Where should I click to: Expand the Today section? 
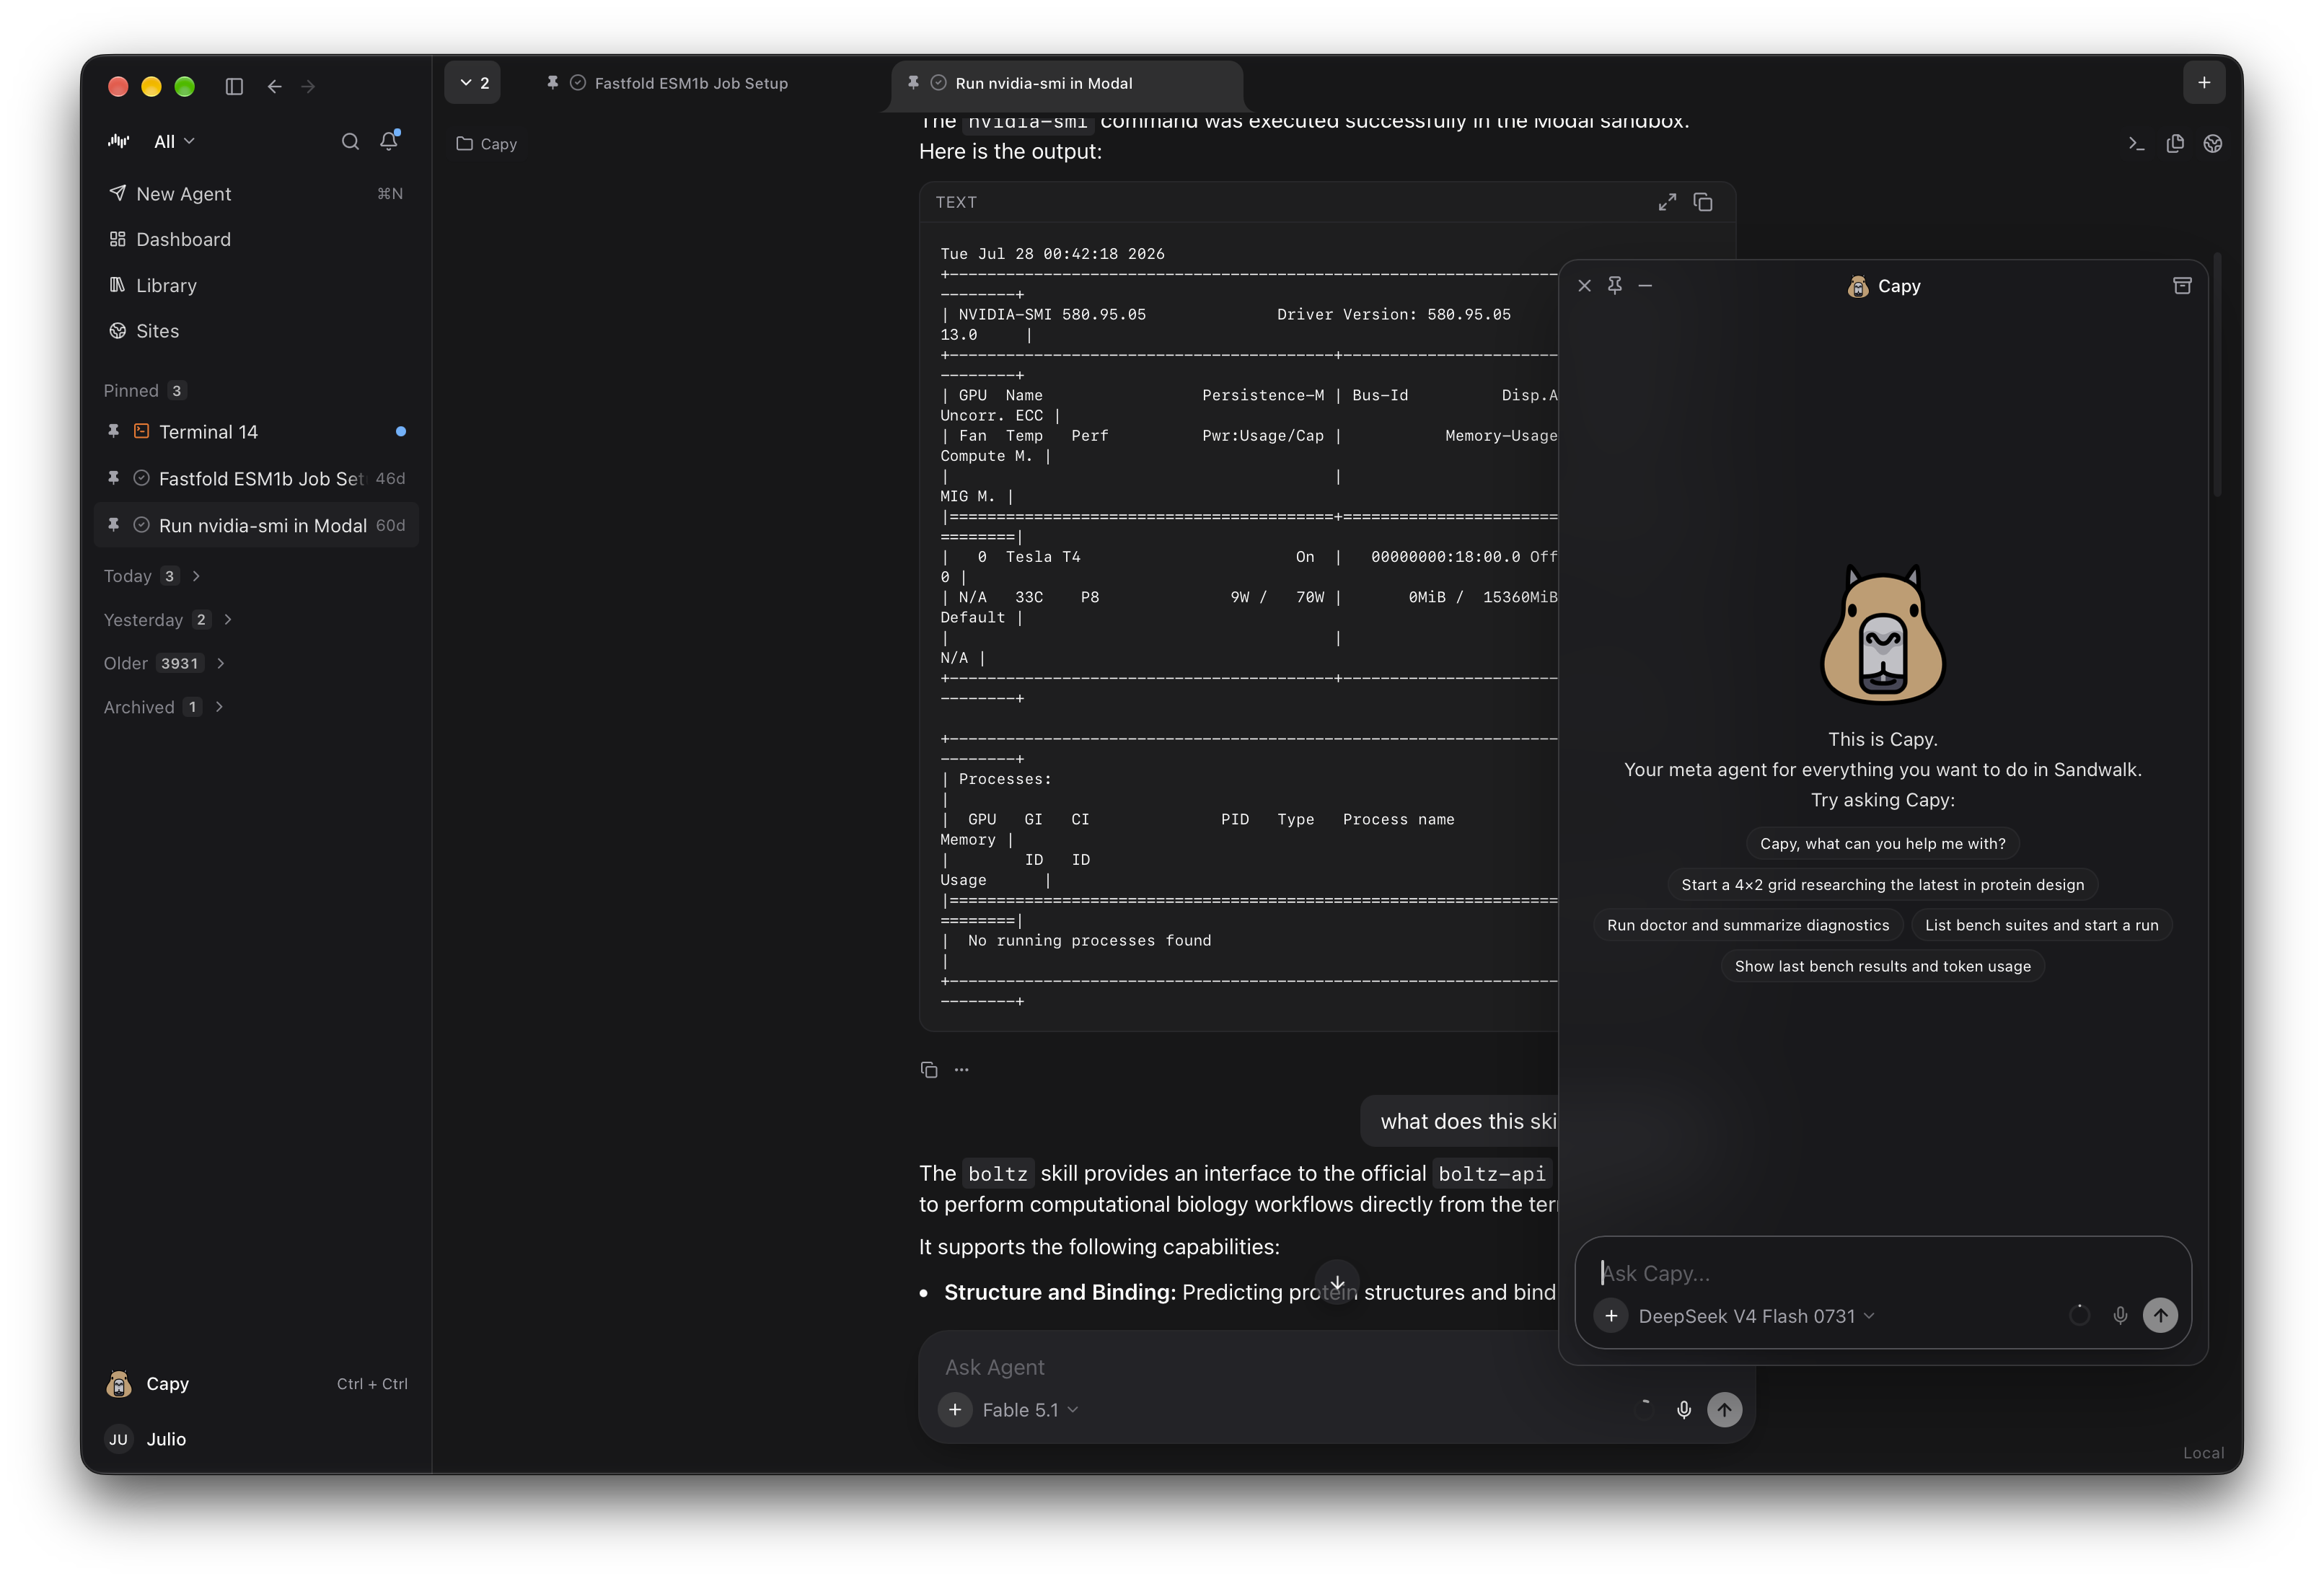[152, 576]
